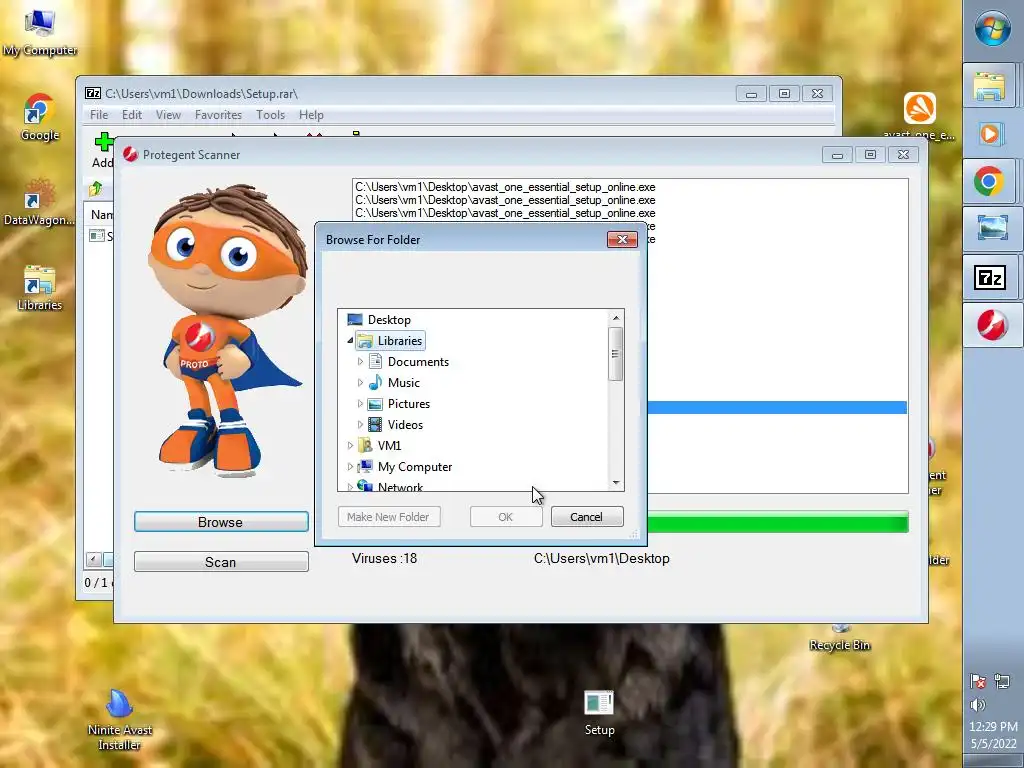The width and height of the screenshot is (1024, 768).
Task: Open the 7-Zip Favorites menu
Action: click(218, 114)
